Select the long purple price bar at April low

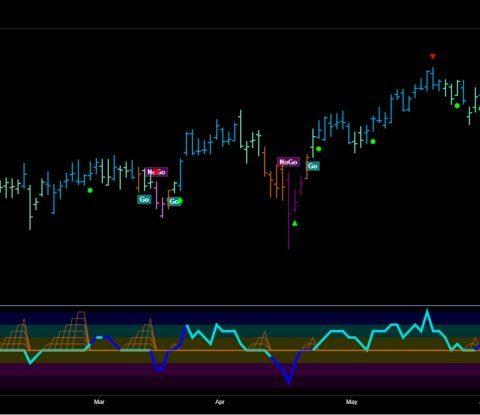click(289, 211)
